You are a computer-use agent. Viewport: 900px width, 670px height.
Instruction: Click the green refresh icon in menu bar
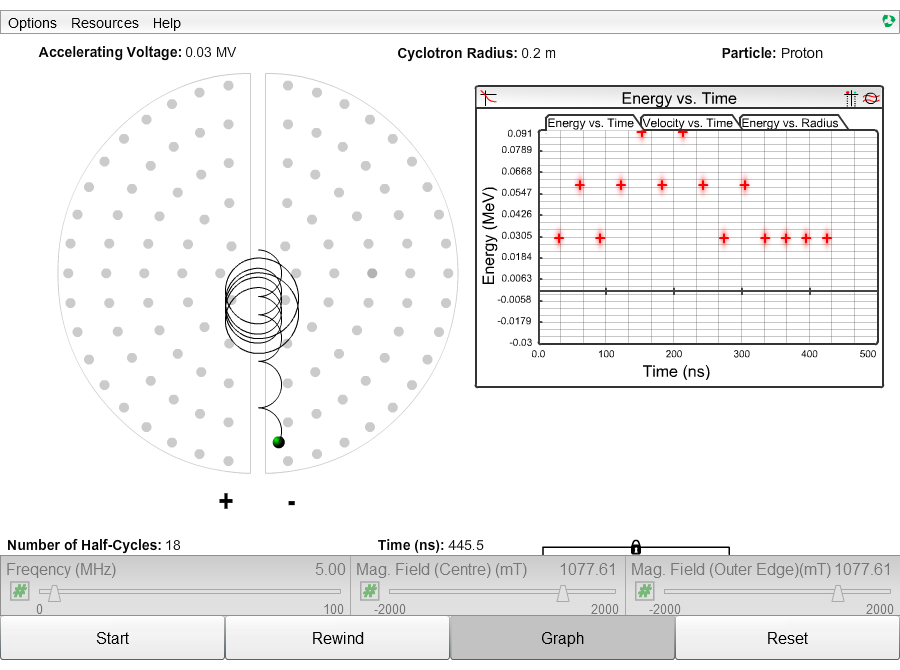coord(888,21)
